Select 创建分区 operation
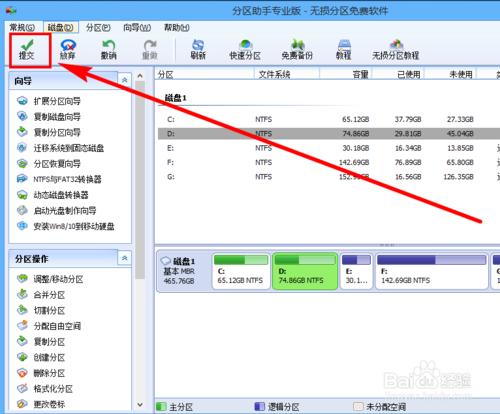 (x=41, y=357)
